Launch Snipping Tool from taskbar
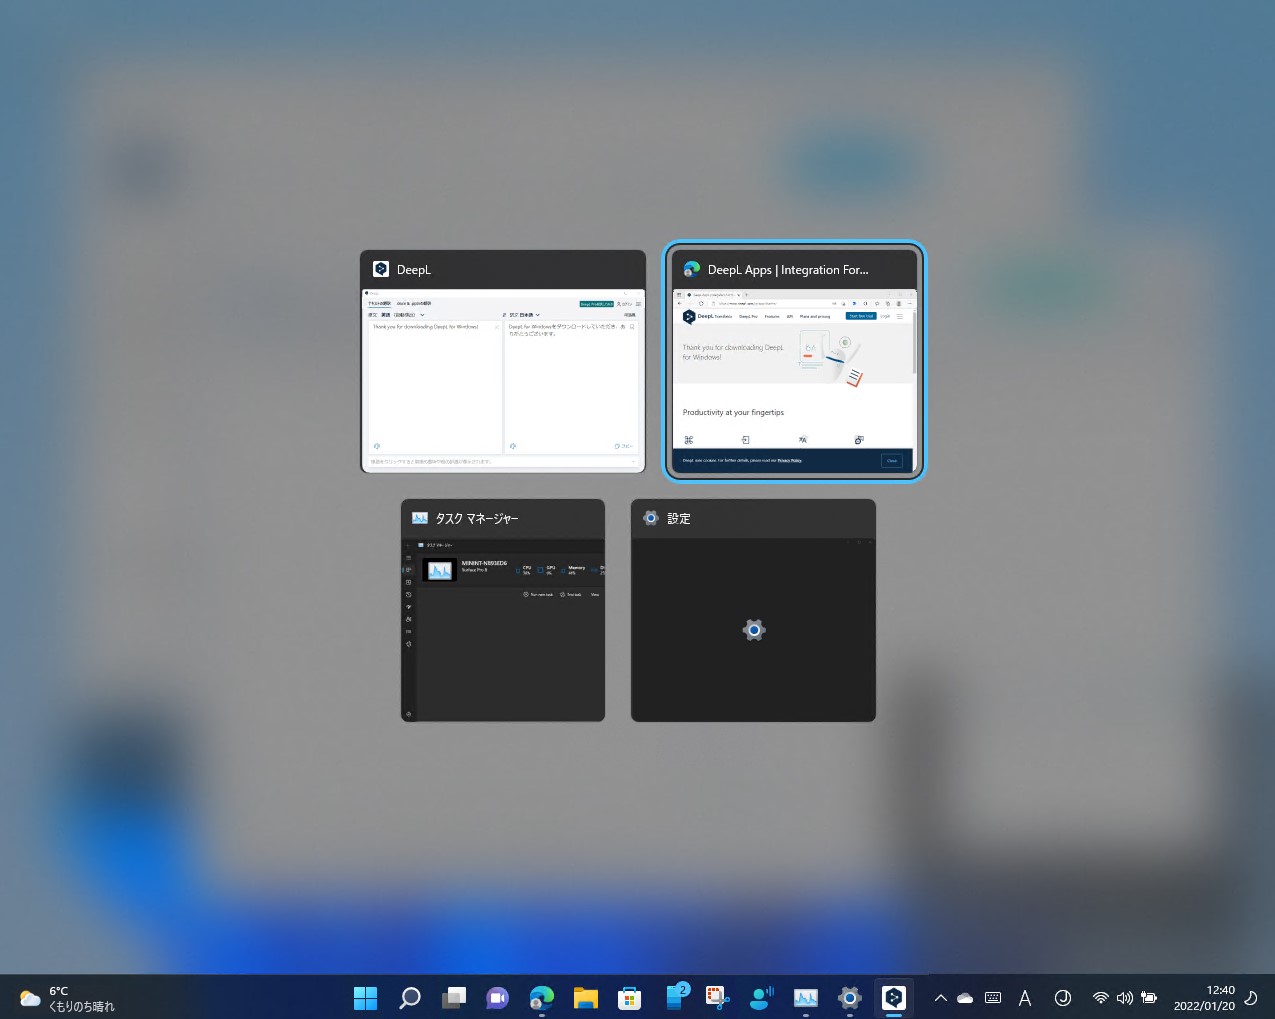The width and height of the screenshot is (1275, 1019). [x=718, y=997]
